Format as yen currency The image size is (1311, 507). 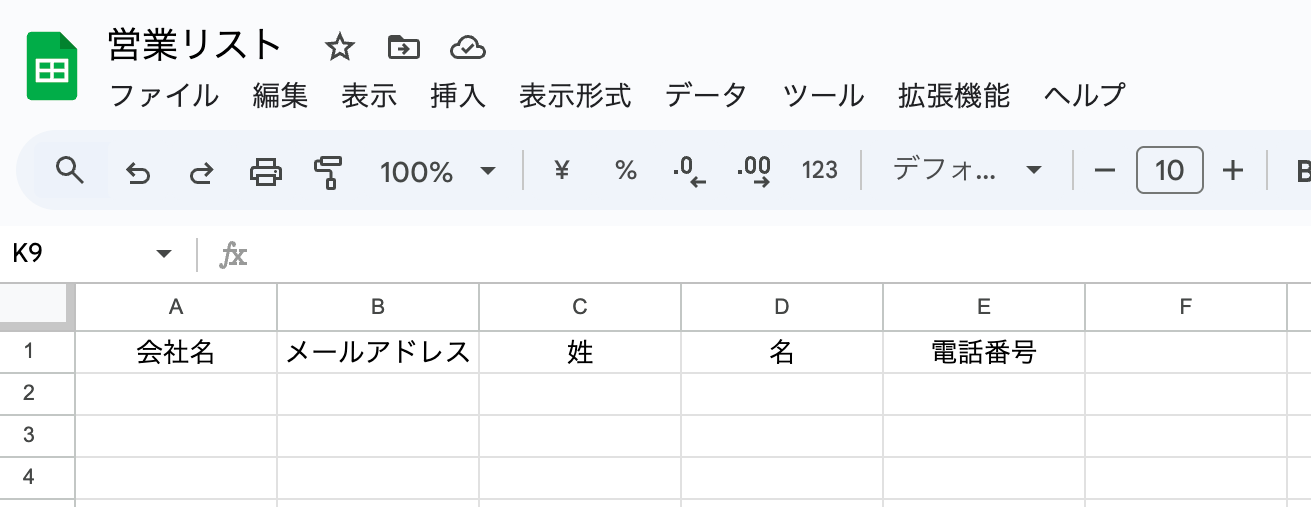pyautogui.click(x=561, y=171)
